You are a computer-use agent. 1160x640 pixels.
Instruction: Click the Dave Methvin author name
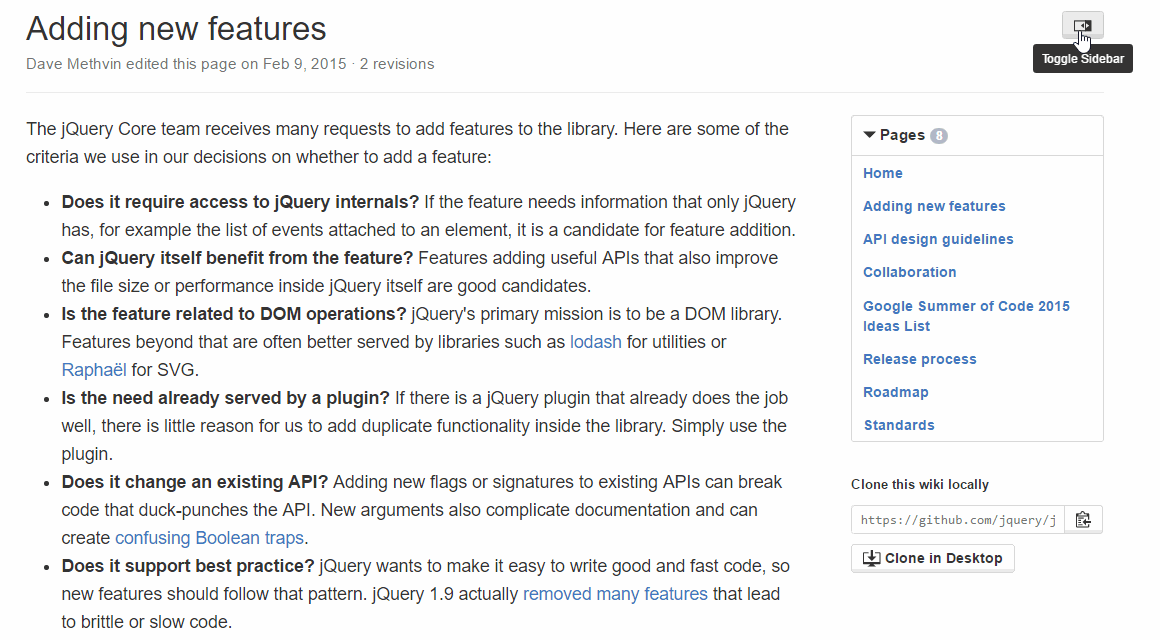click(x=82, y=64)
